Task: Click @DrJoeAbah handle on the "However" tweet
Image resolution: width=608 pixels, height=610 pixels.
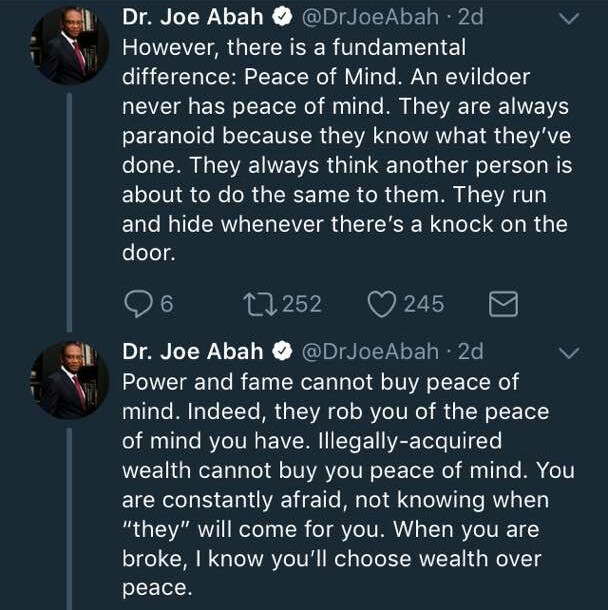Action: point(368,18)
